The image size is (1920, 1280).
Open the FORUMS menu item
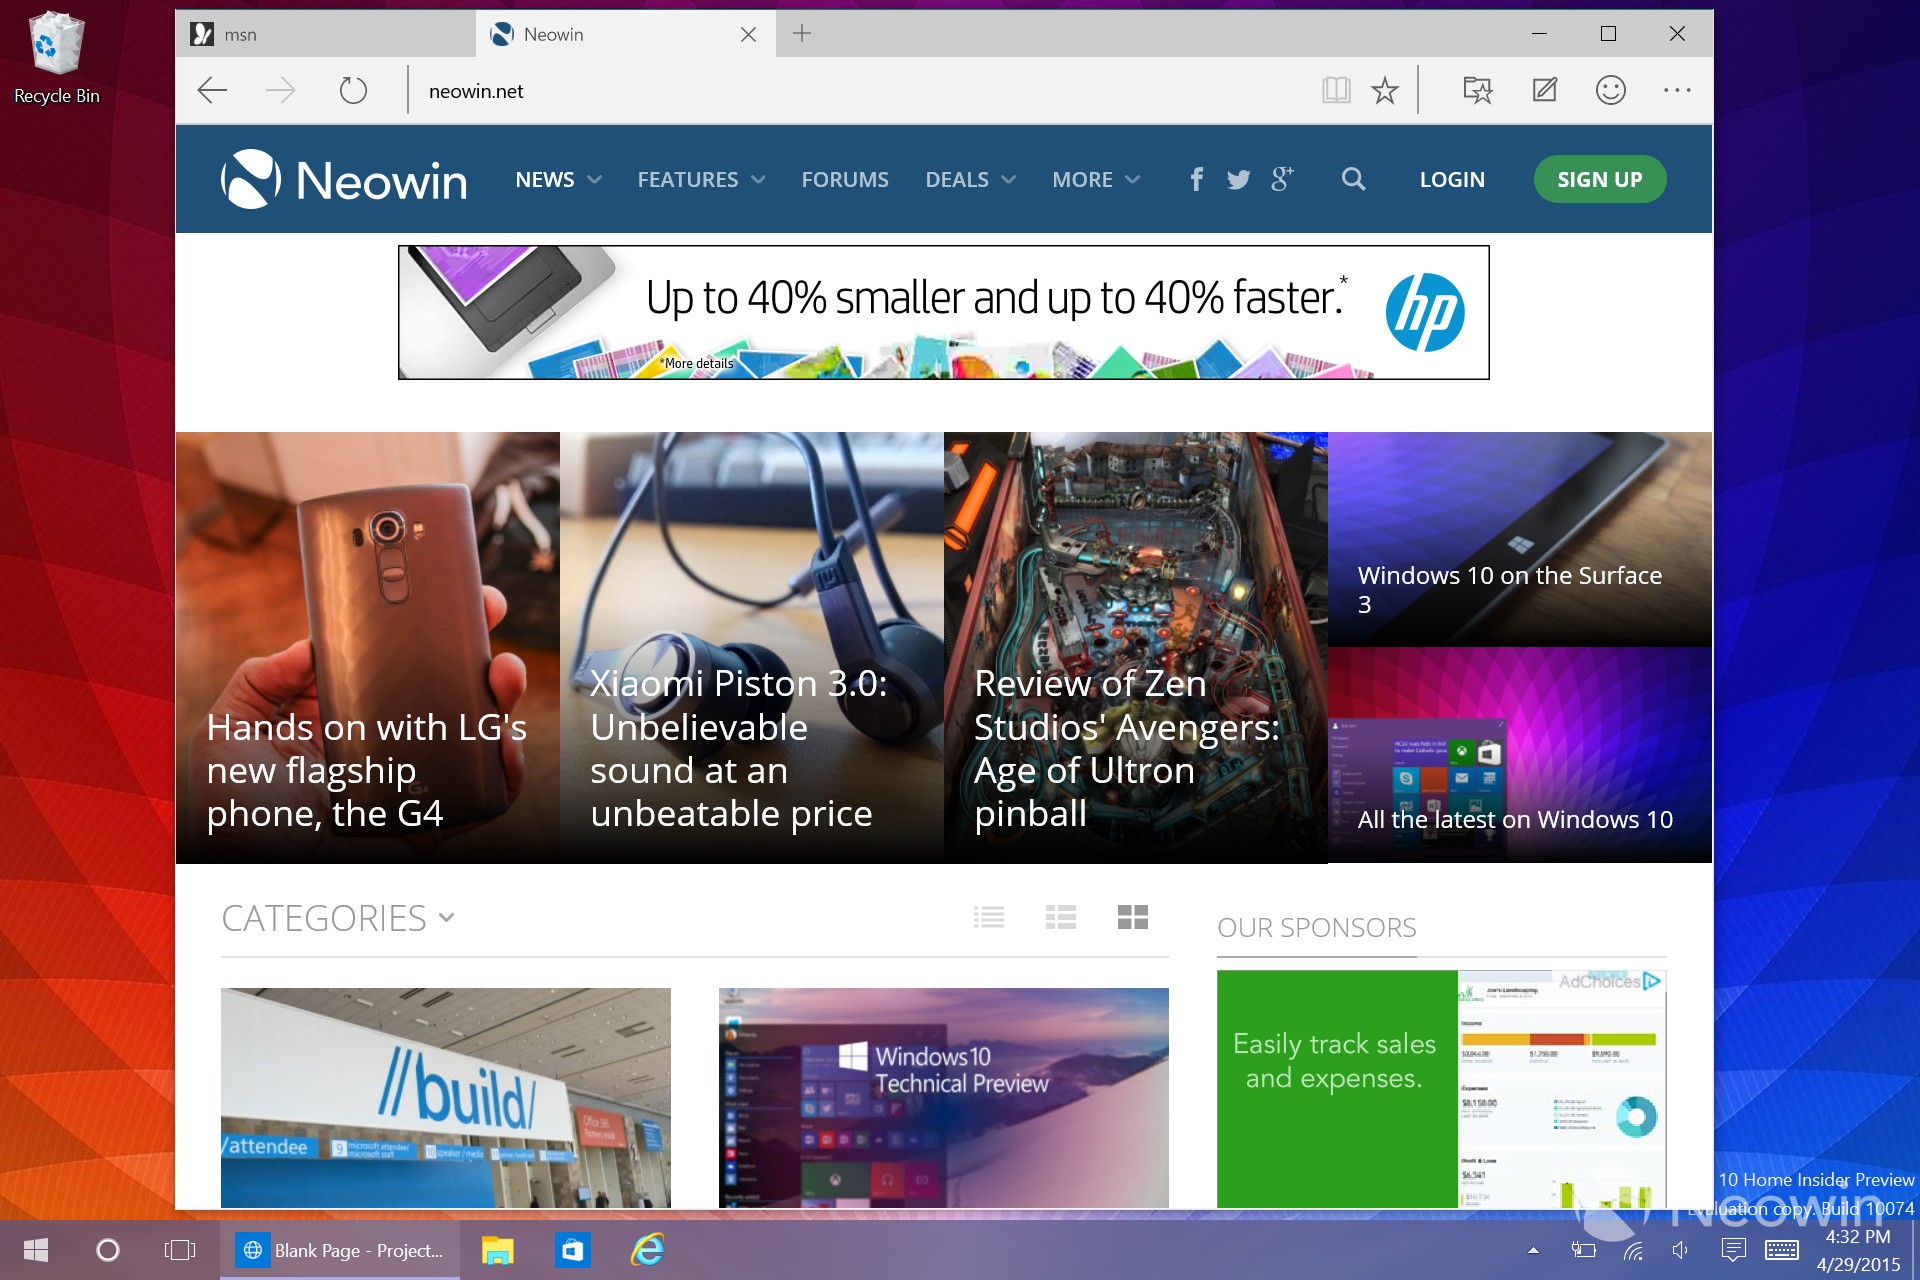point(845,179)
